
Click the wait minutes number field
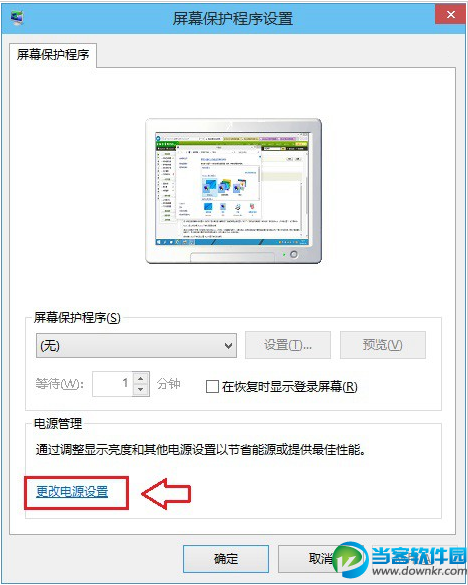[112, 384]
